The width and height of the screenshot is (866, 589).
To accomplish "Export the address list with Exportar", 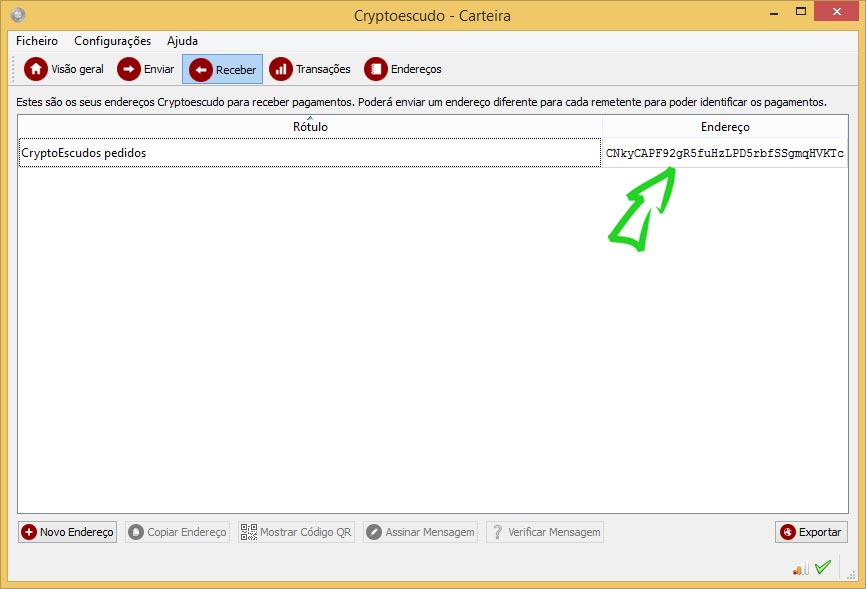I will [811, 532].
